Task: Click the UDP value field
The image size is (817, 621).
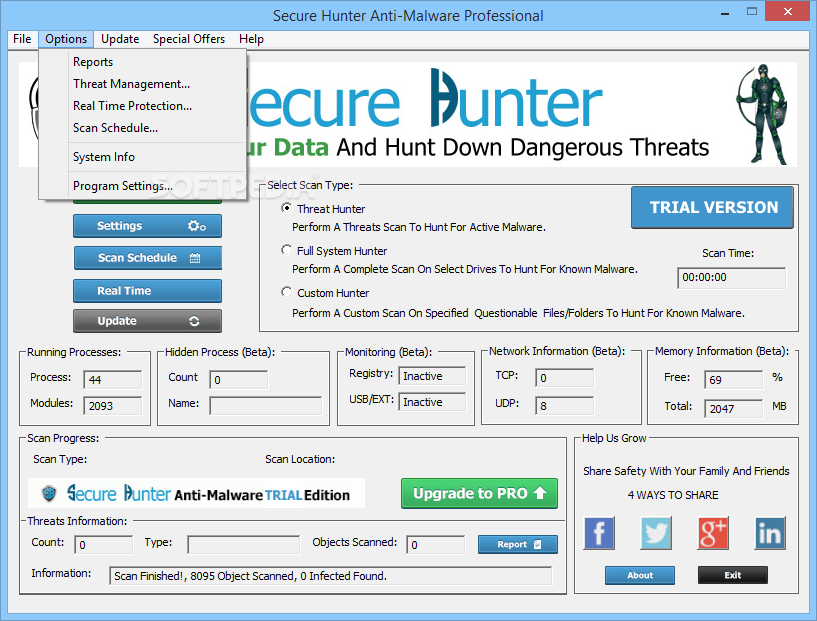Action: (x=564, y=406)
